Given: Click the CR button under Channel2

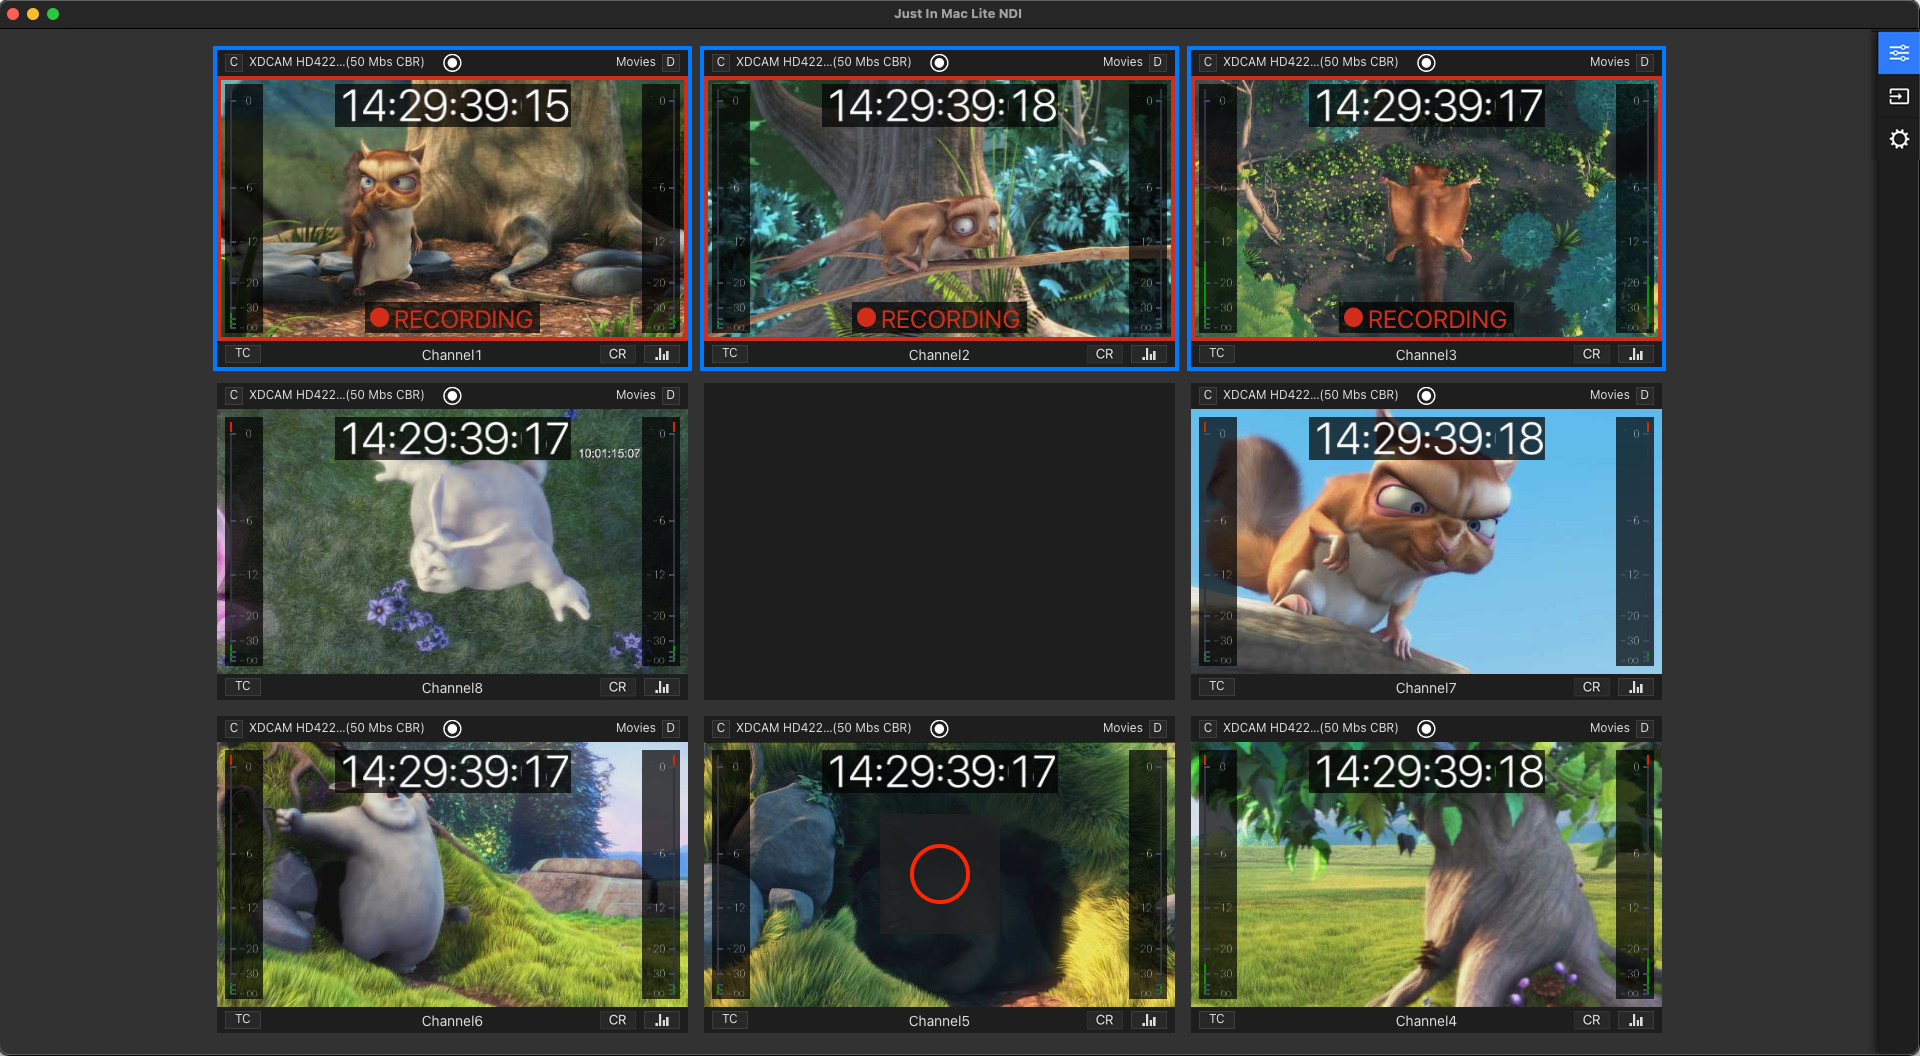Looking at the screenshot, I should (x=1104, y=354).
